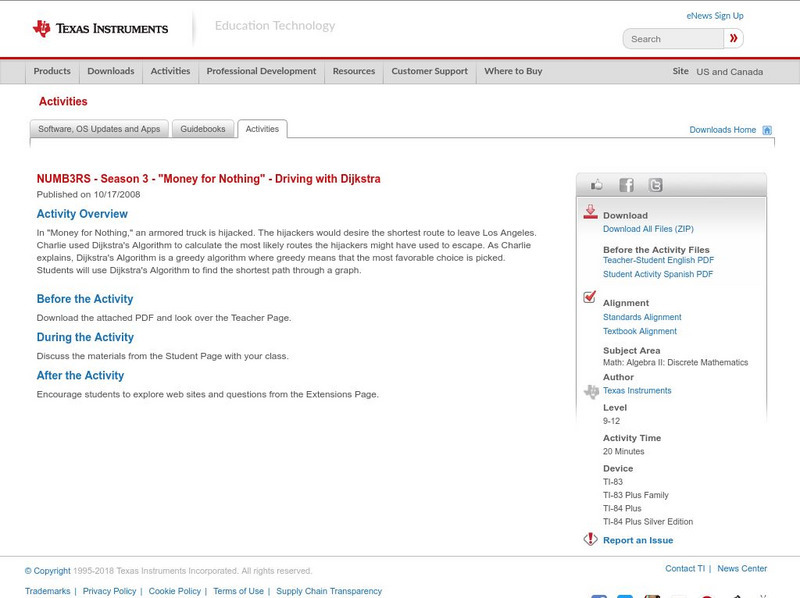Click the red download arrow icon
Viewport: 800px width, 598px height.
[x=590, y=212]
